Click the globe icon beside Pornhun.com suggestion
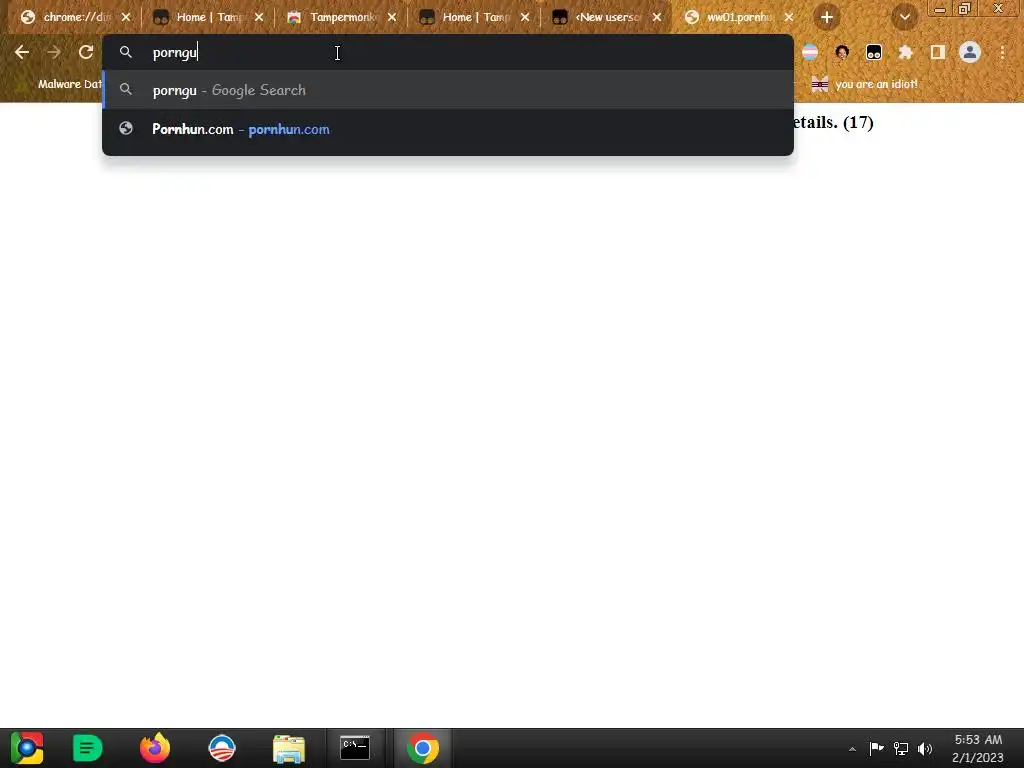Image resolution: width=1024 pixels, height=768 pixels. pos(126,129)
